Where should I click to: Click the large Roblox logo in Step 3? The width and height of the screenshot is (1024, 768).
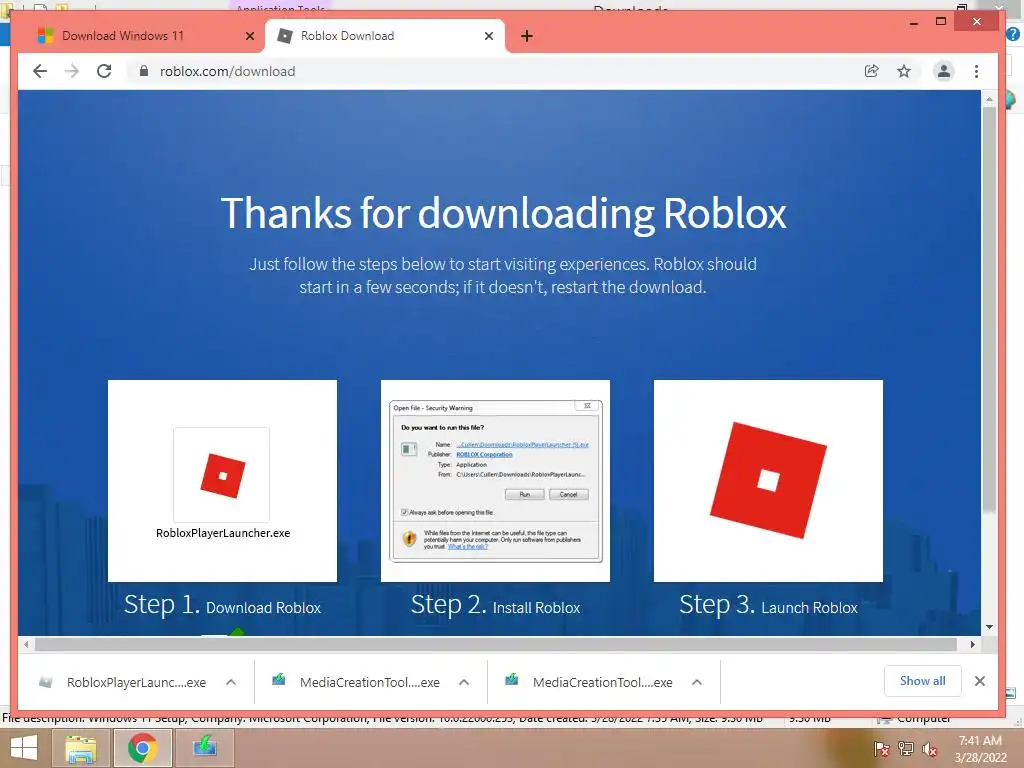click(768, 480)
